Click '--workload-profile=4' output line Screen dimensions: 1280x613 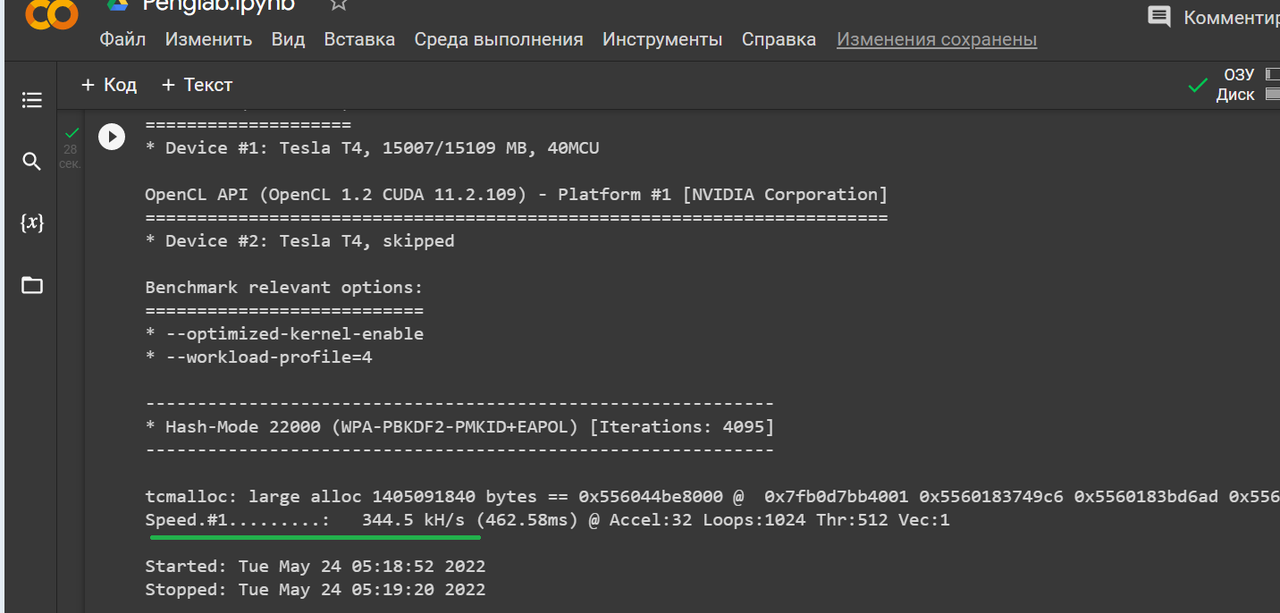(258, 357)
